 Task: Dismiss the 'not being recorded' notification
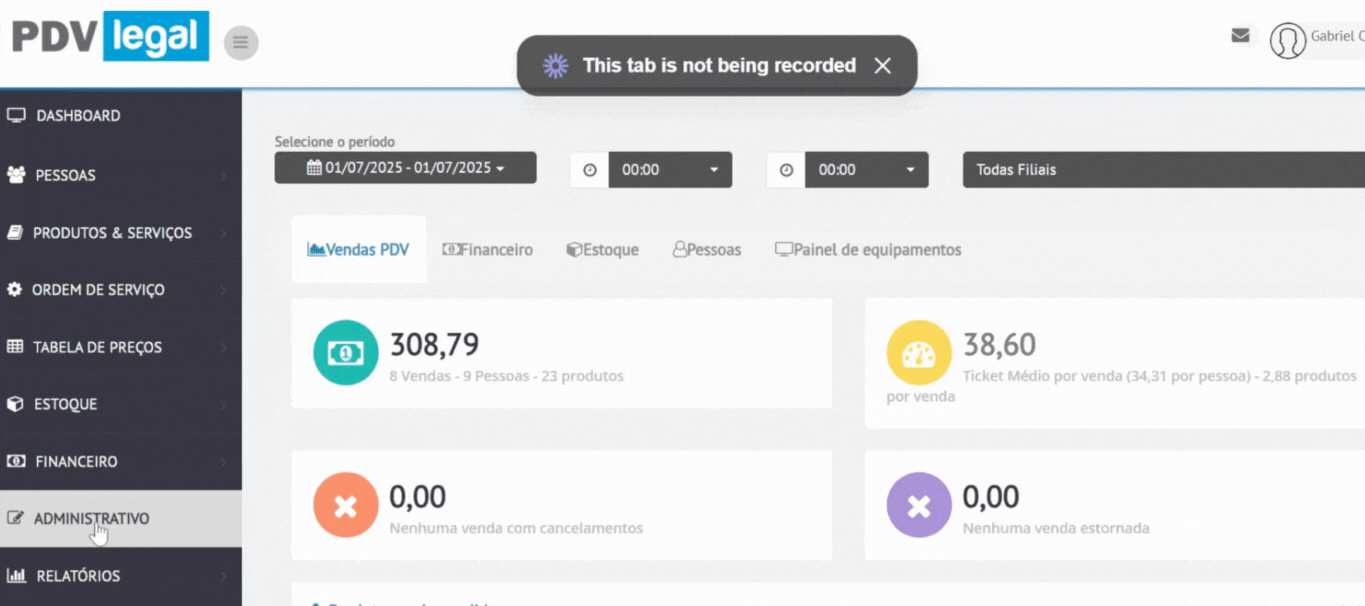pos(882,66)
